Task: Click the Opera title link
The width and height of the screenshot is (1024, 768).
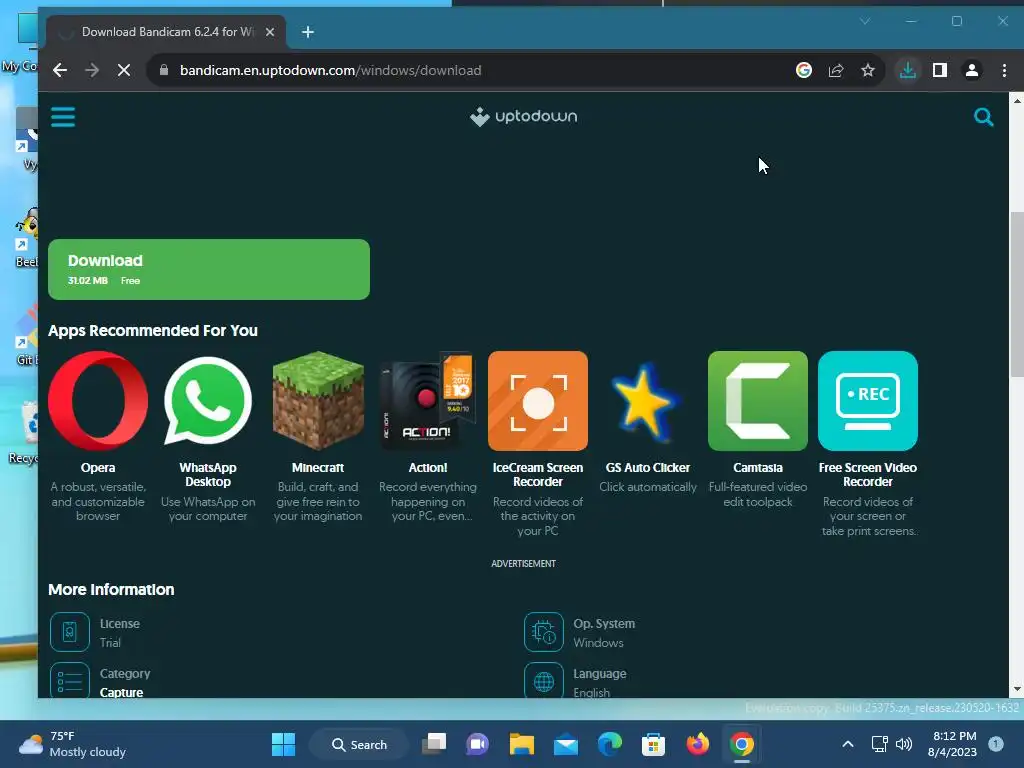Action: coord(98,468)
